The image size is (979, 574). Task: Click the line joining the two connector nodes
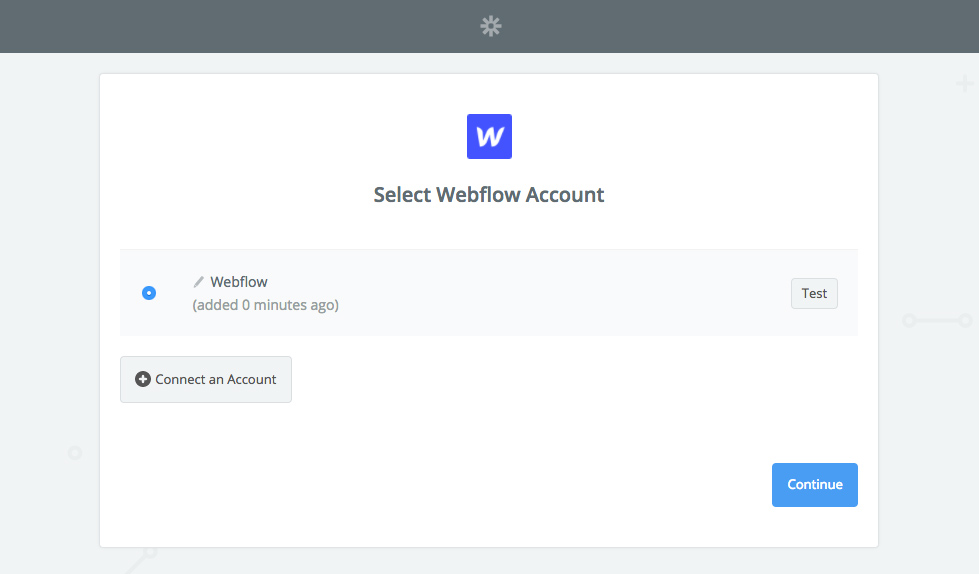tap(937, 320)
